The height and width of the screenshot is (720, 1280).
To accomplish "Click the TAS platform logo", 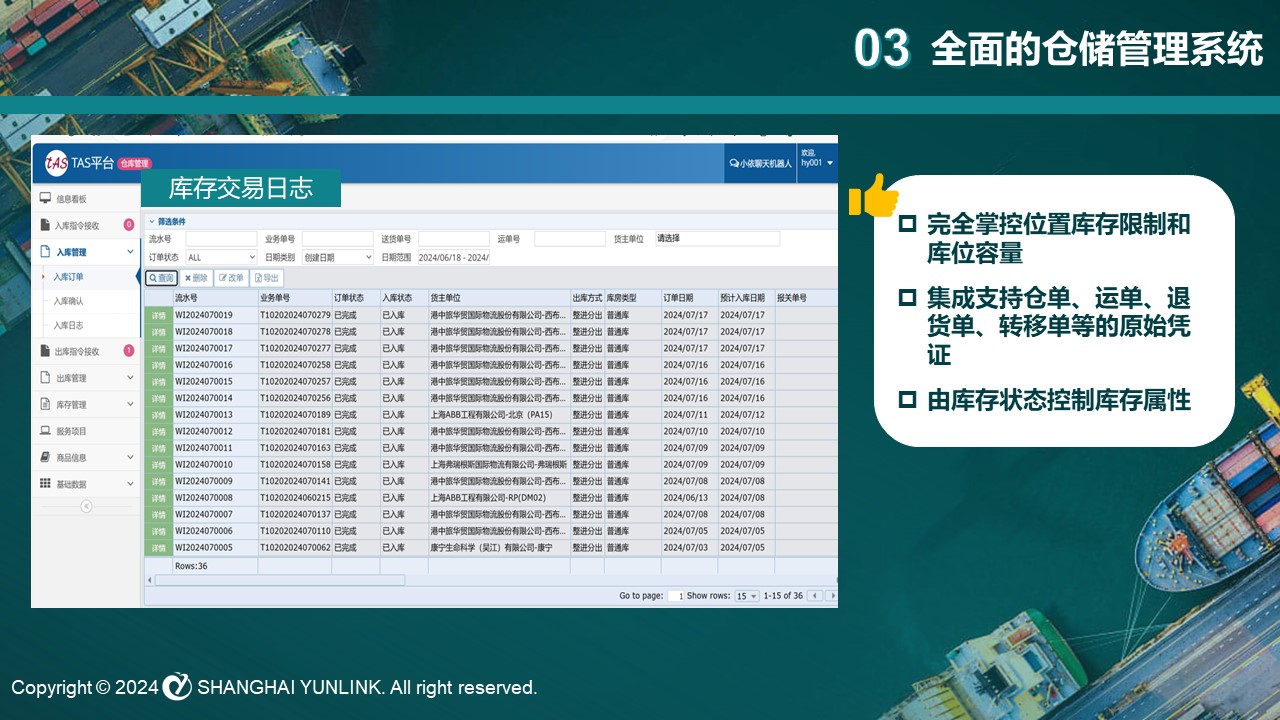I will pos(56,163).
